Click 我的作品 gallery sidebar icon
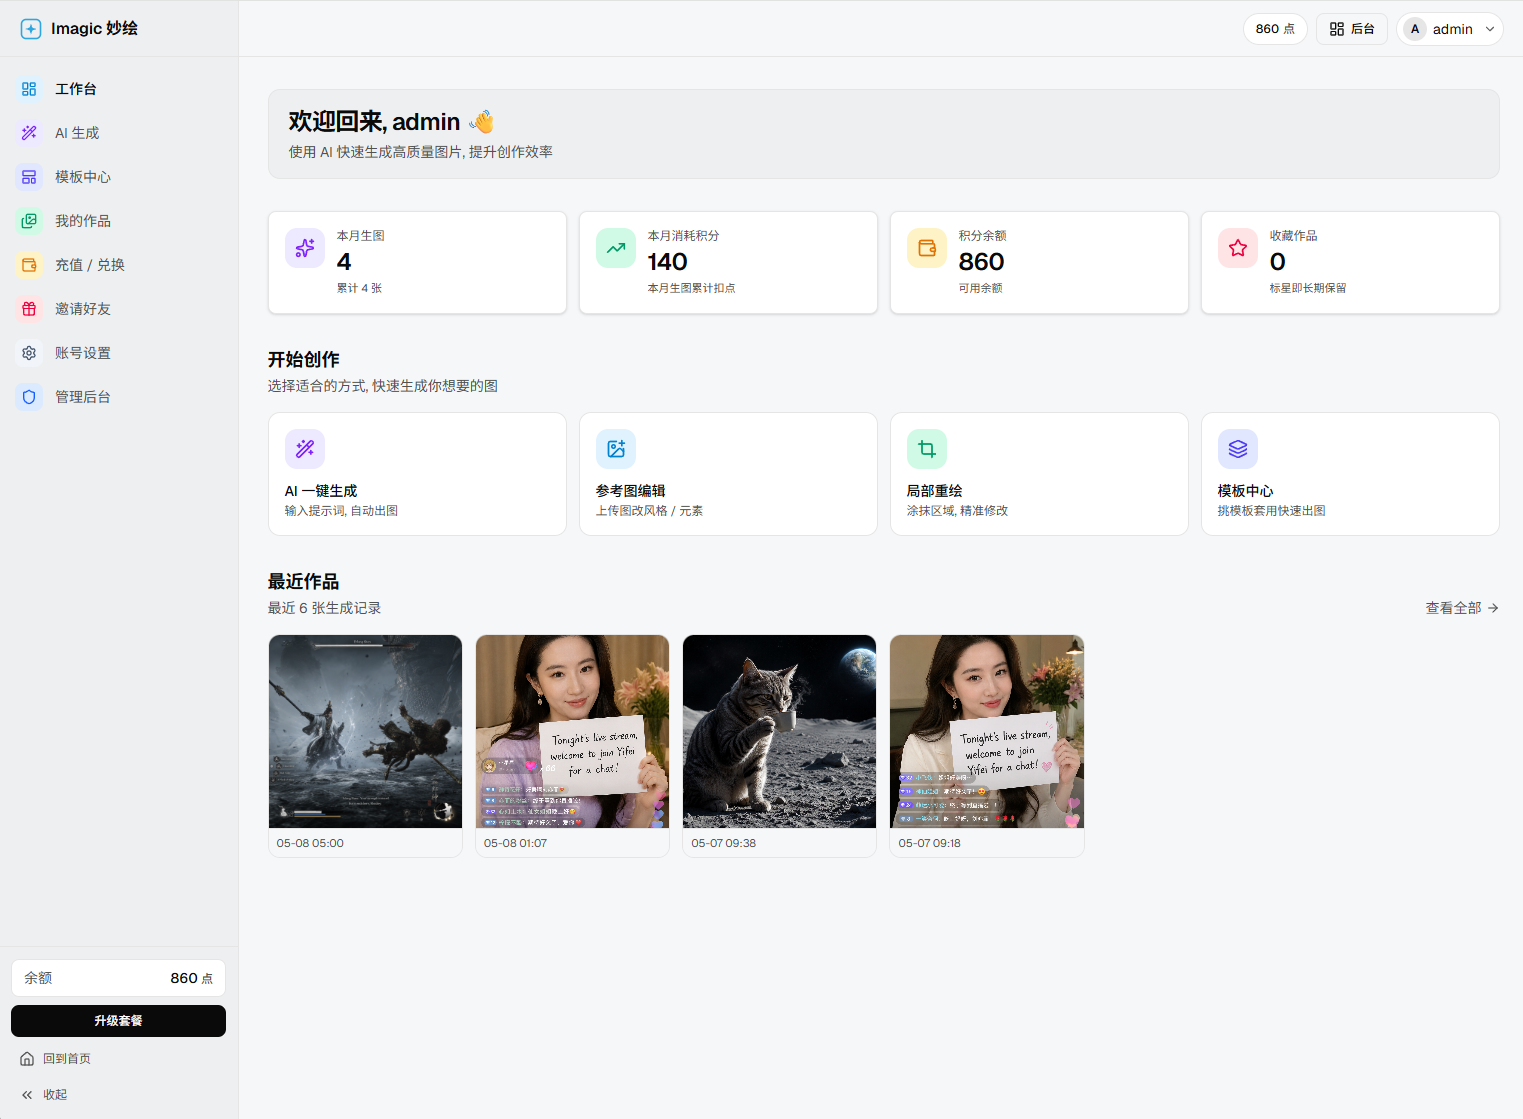 coord(29,221)
